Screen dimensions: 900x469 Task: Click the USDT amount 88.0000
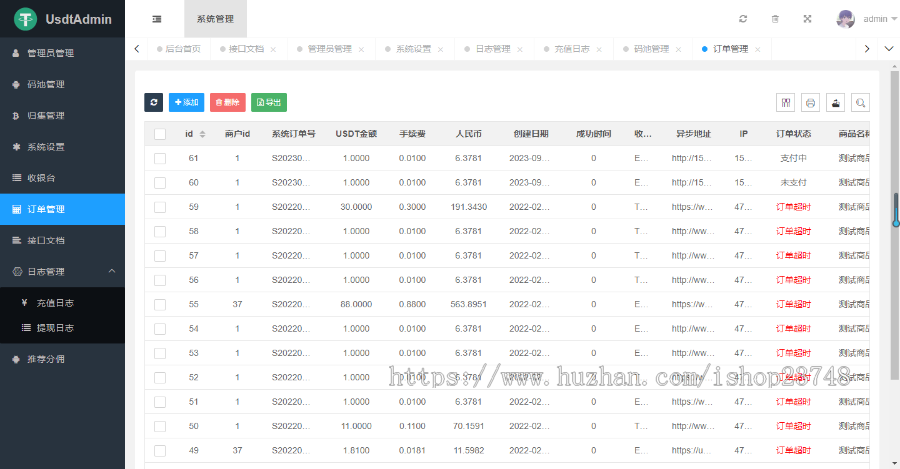pyautogui.click(x=356, y=304)
